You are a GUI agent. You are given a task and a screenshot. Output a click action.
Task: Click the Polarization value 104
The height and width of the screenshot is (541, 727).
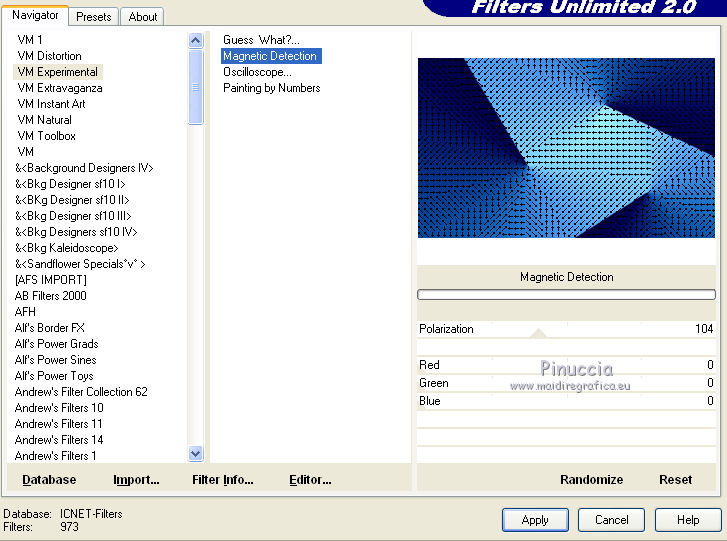point(704,329)
